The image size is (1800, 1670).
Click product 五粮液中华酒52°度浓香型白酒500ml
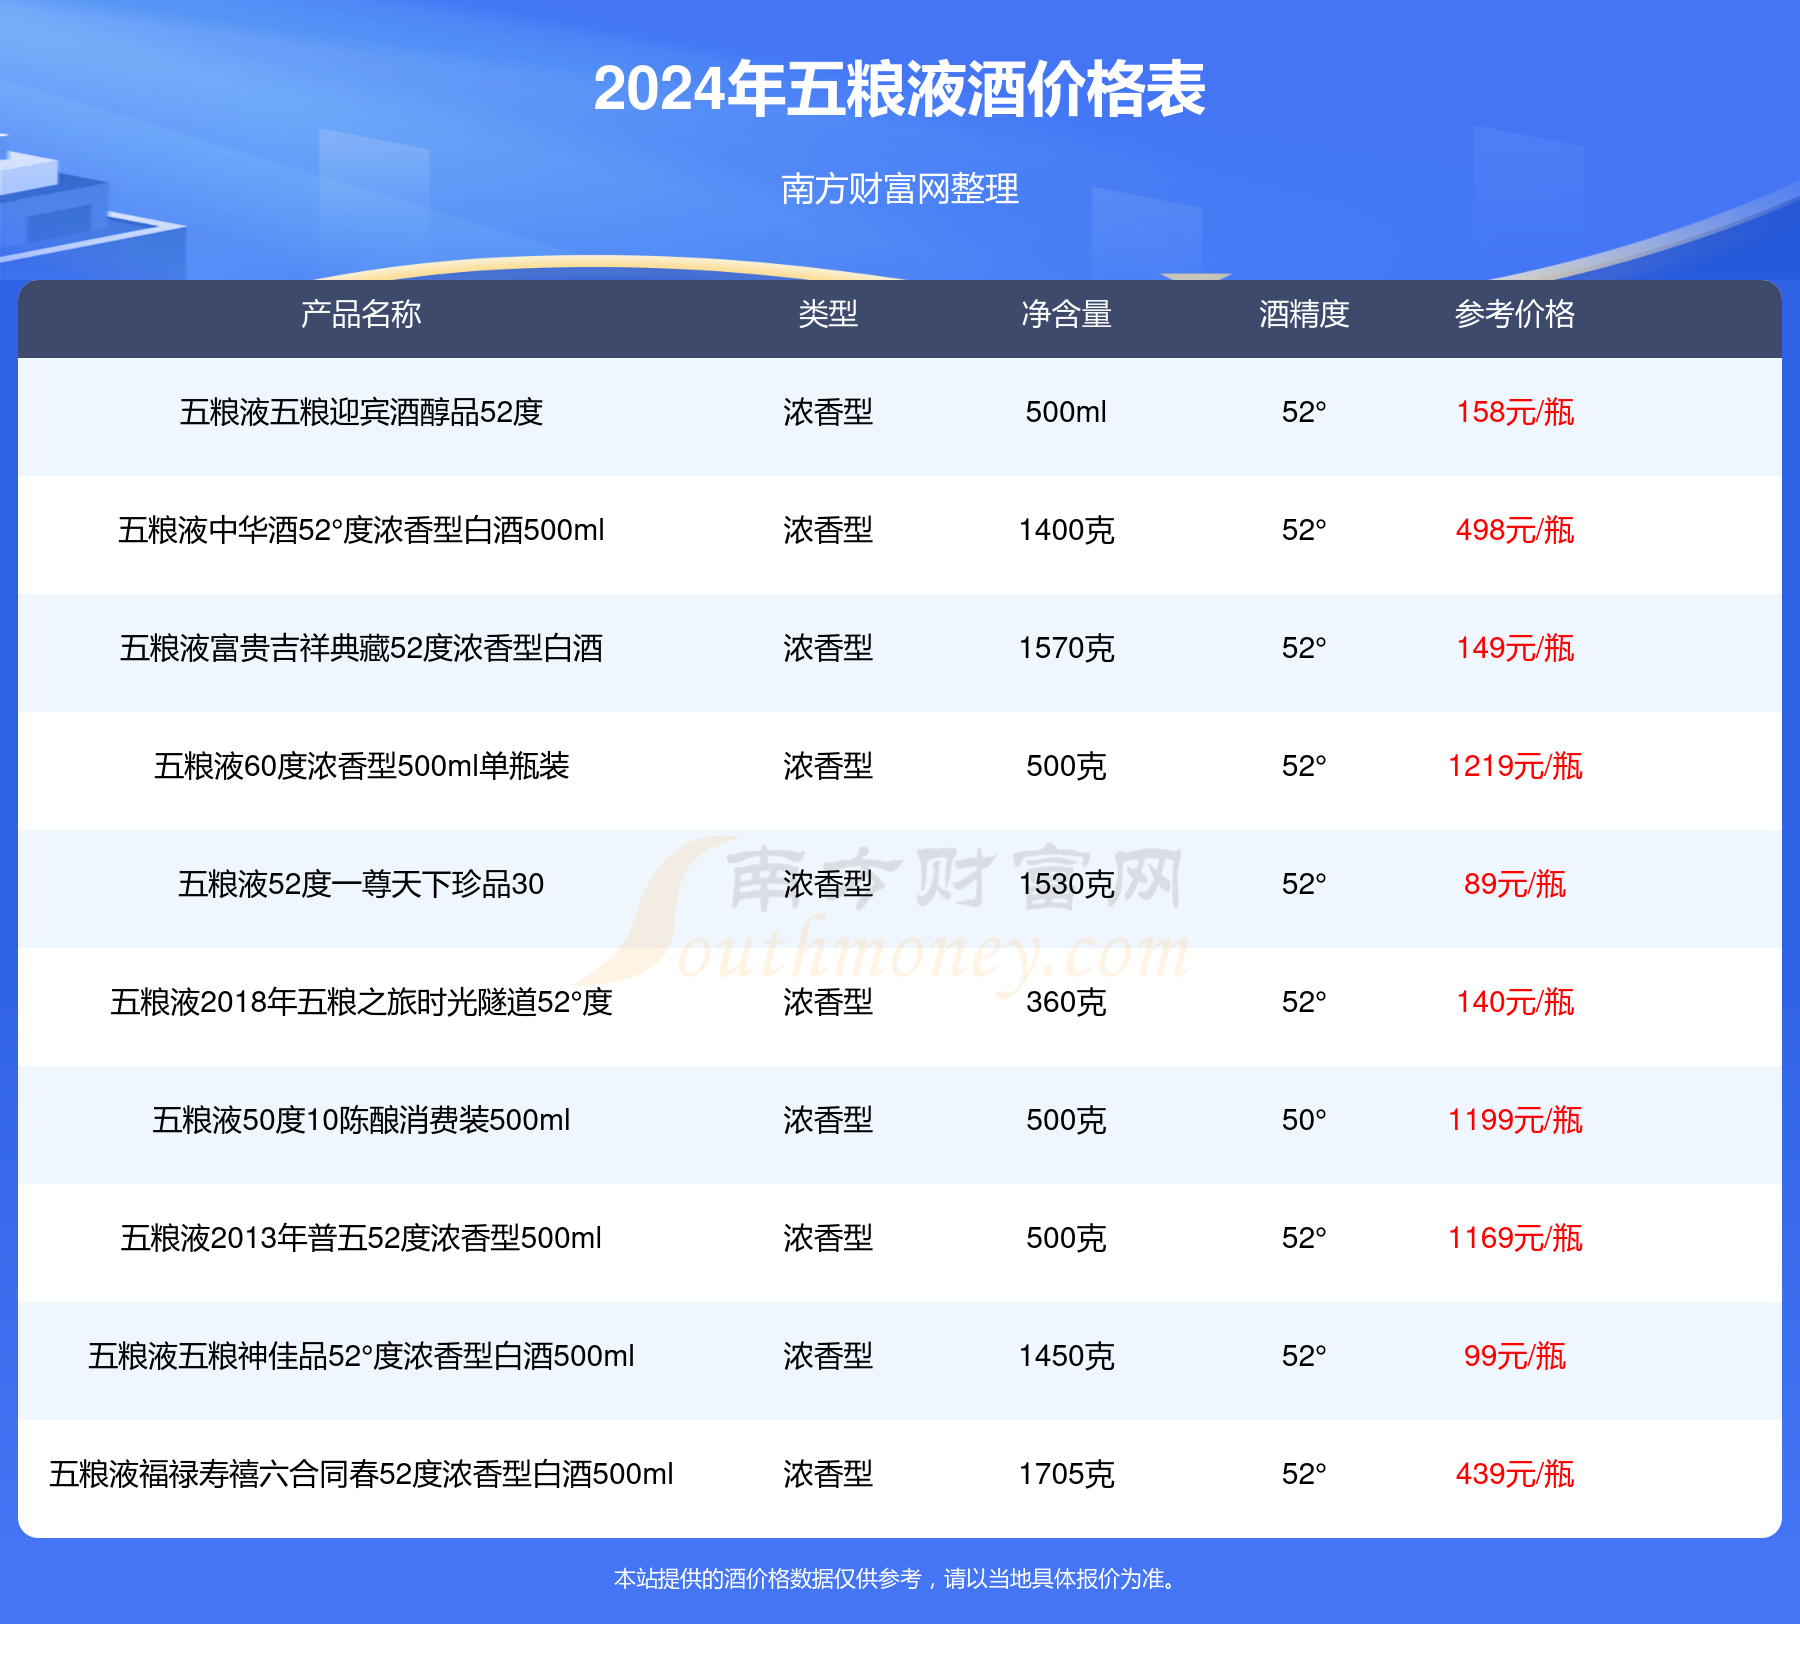(x=361, y=530)
